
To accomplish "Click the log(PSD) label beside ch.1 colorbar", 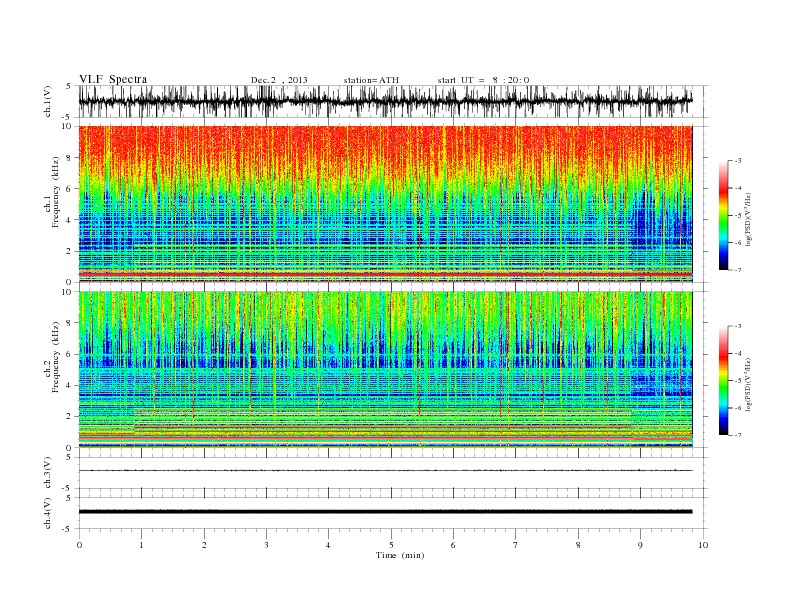I will pos(748,219).
